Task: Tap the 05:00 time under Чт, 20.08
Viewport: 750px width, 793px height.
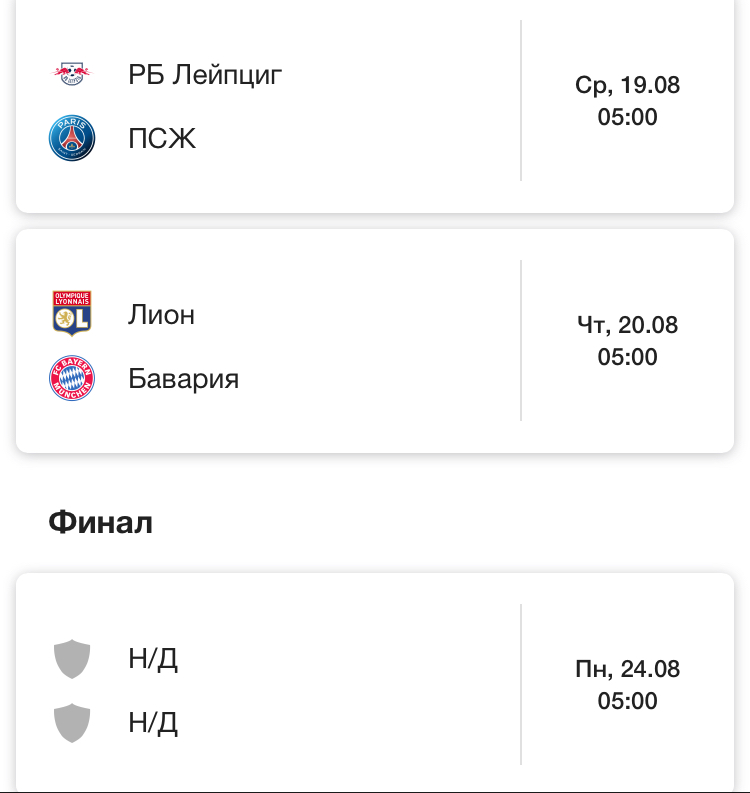Action: [627, 357]
